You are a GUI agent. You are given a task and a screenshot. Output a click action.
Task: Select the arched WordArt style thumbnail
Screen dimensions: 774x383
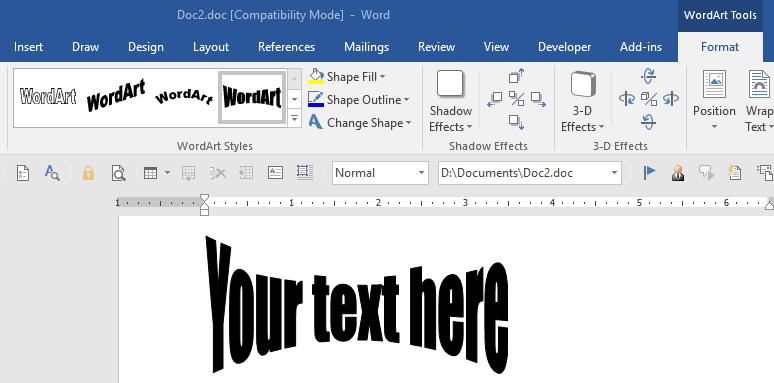coord(184,96)
